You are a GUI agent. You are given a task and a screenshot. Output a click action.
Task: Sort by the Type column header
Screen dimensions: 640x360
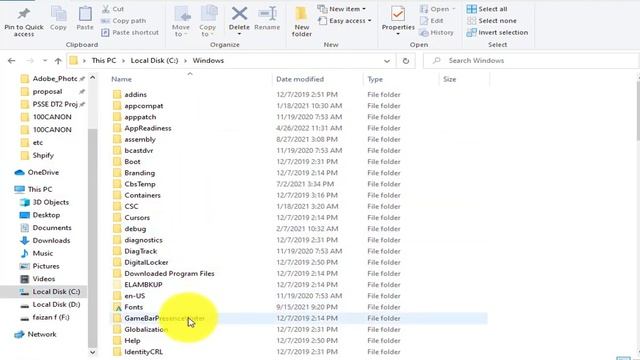tap(375, 79)
